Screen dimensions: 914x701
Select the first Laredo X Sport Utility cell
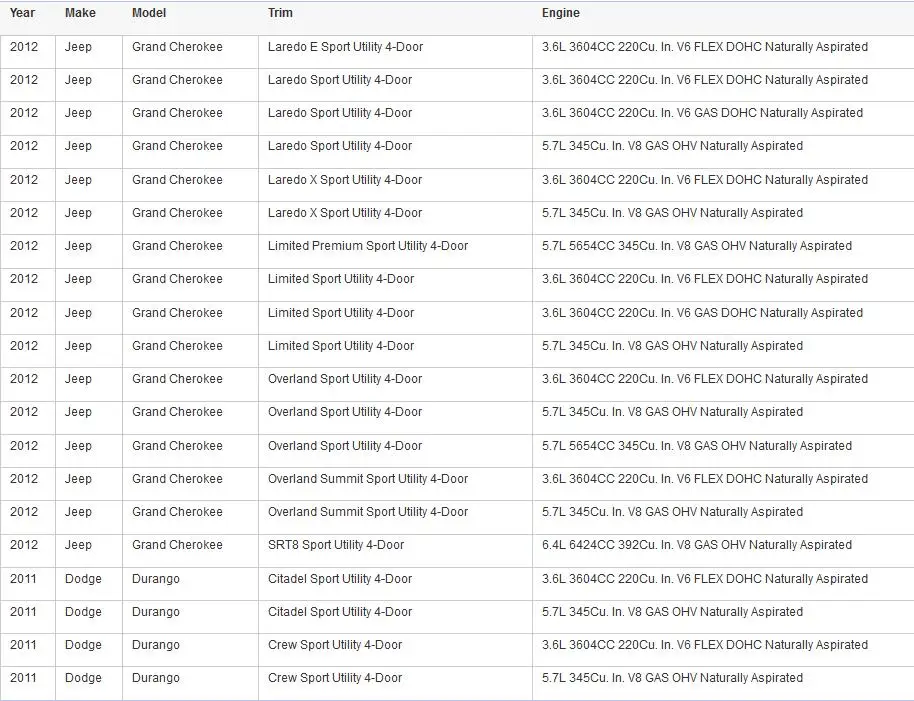[395, 185]
